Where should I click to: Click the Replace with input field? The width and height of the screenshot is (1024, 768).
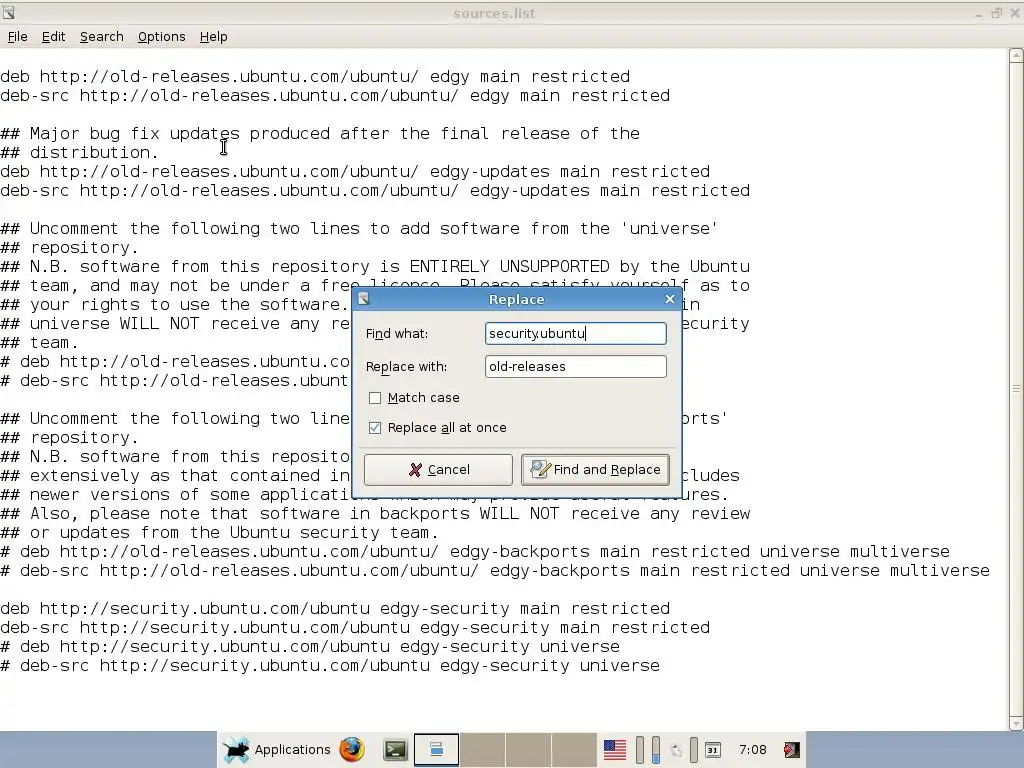(x=575, y=366)
